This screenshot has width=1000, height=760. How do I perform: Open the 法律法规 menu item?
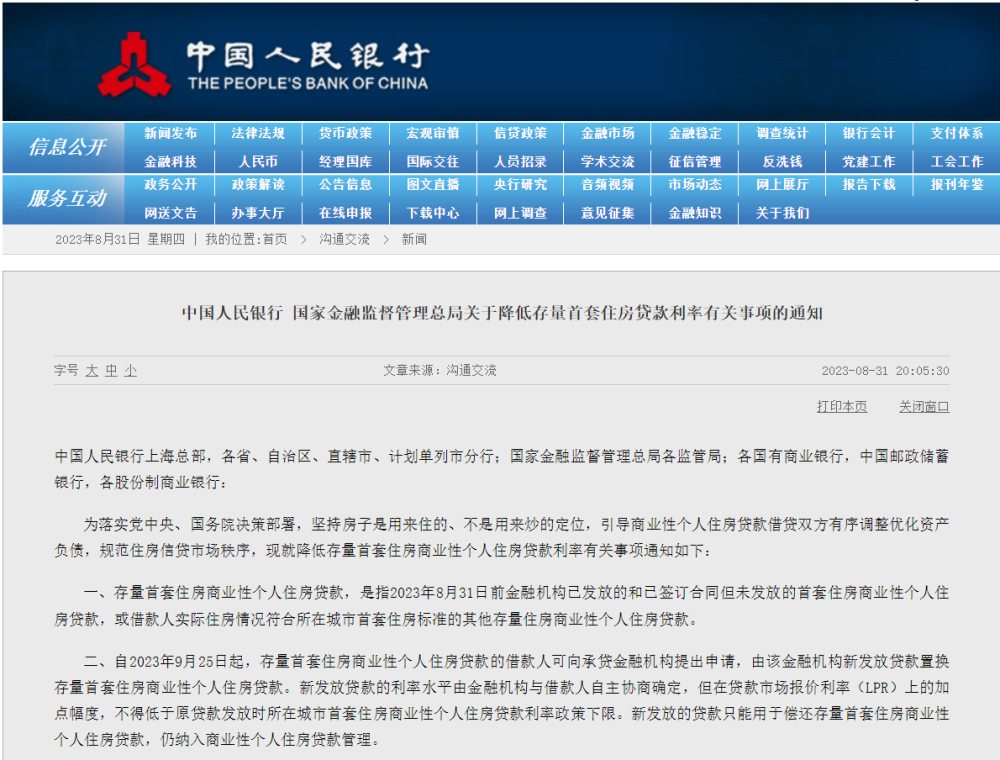258,133
